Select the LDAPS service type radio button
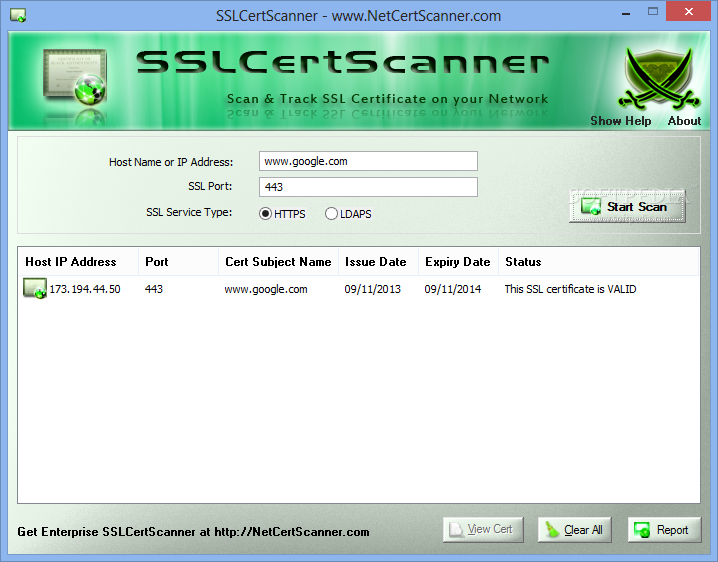This screenshot has height=562, width=718. pos(331,213)
